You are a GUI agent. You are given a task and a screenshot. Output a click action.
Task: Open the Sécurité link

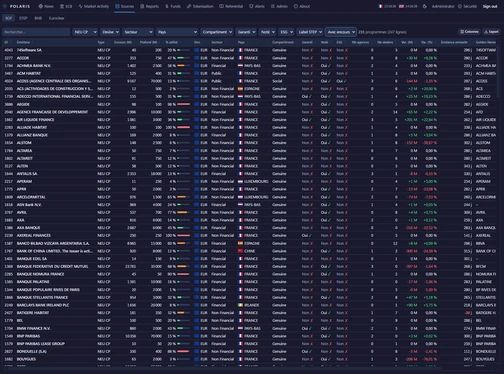tap(467, 6)
